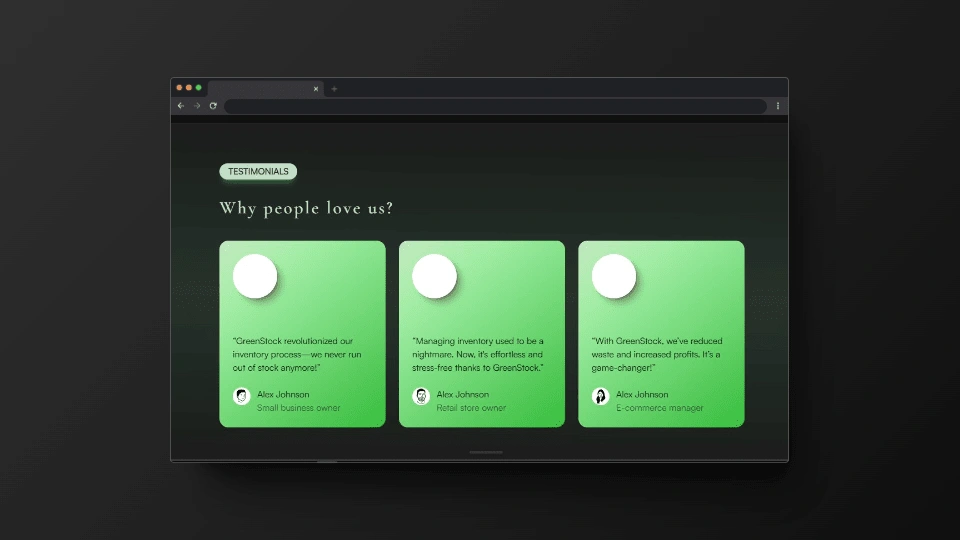The height and width of the screenshot is (540, 960).
Task: Click the large white circle in the reduced waste card
Action: point(613,276)
